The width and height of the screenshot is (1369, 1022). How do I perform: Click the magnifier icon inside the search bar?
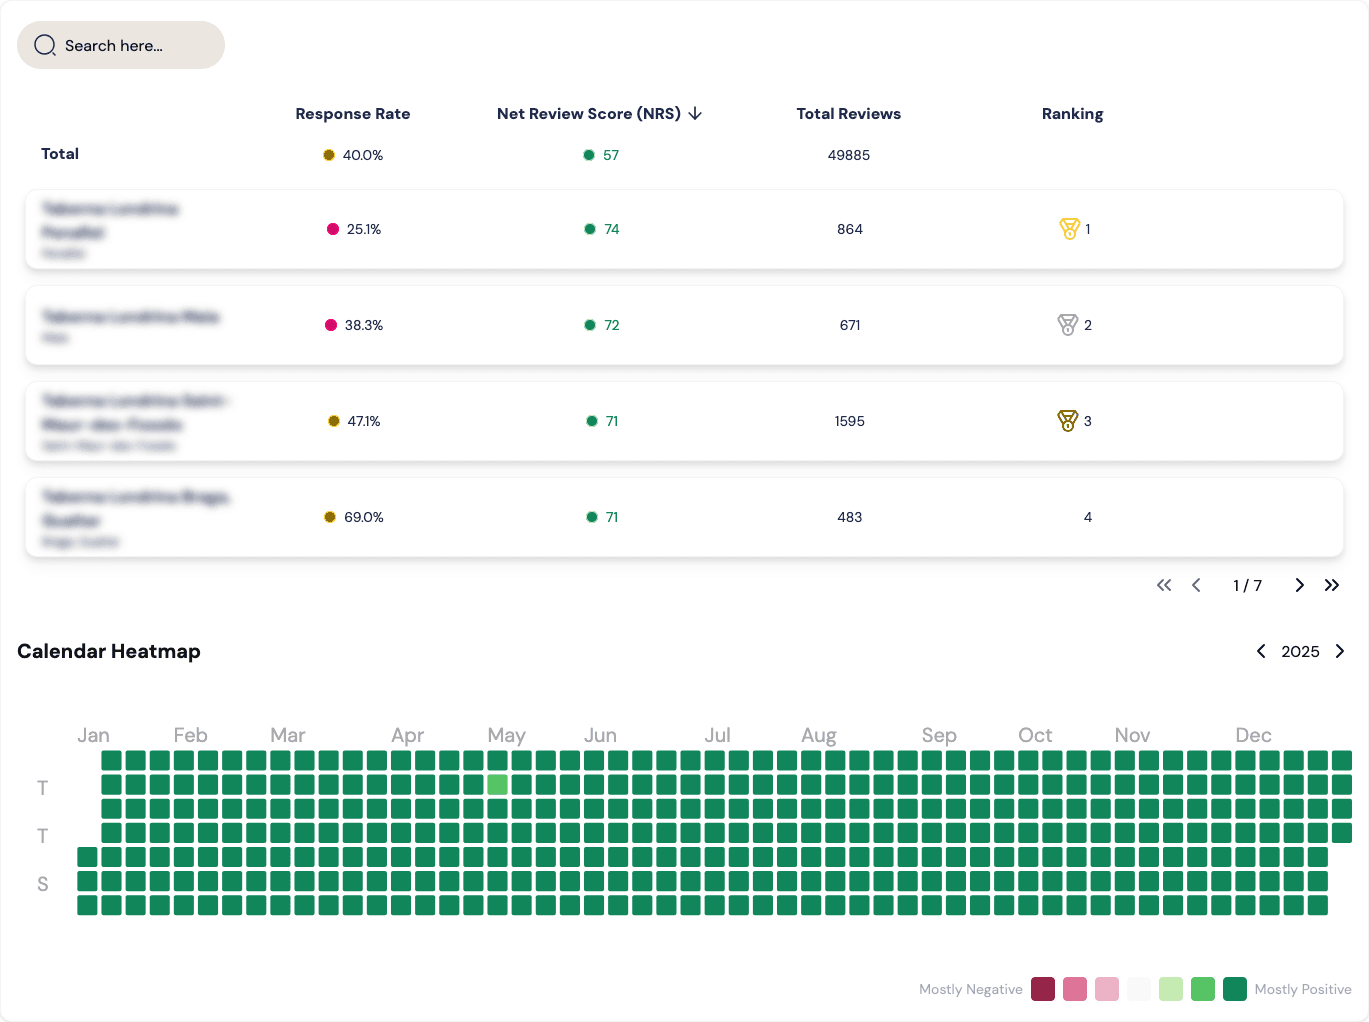click(x=45, y=45)
